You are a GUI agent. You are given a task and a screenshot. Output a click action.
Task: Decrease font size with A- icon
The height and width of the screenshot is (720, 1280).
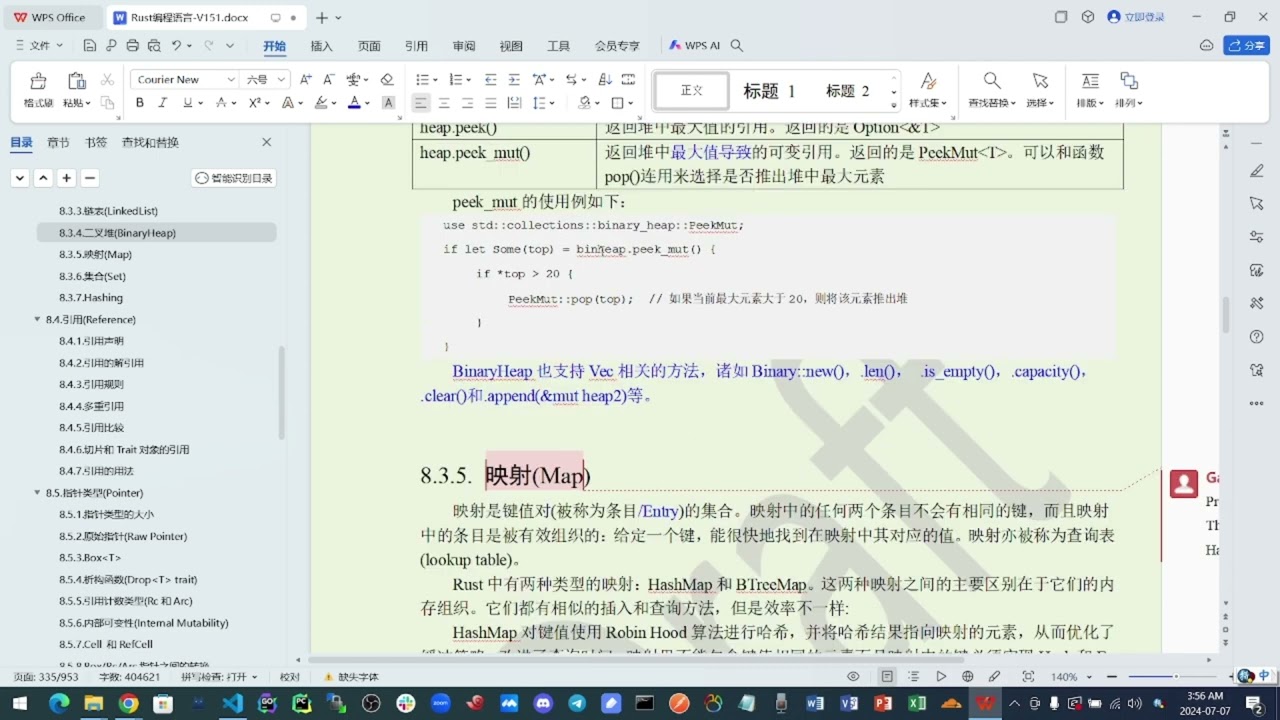[329, 80]
